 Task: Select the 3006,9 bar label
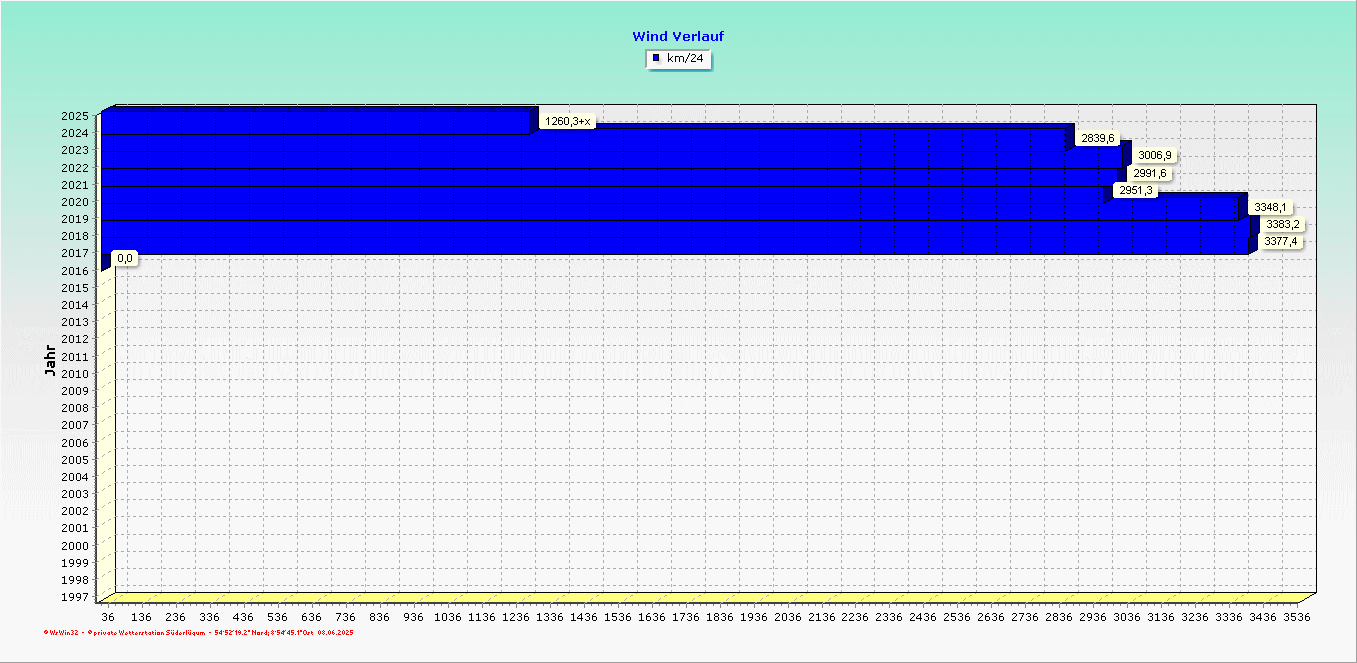(1155, 156)
